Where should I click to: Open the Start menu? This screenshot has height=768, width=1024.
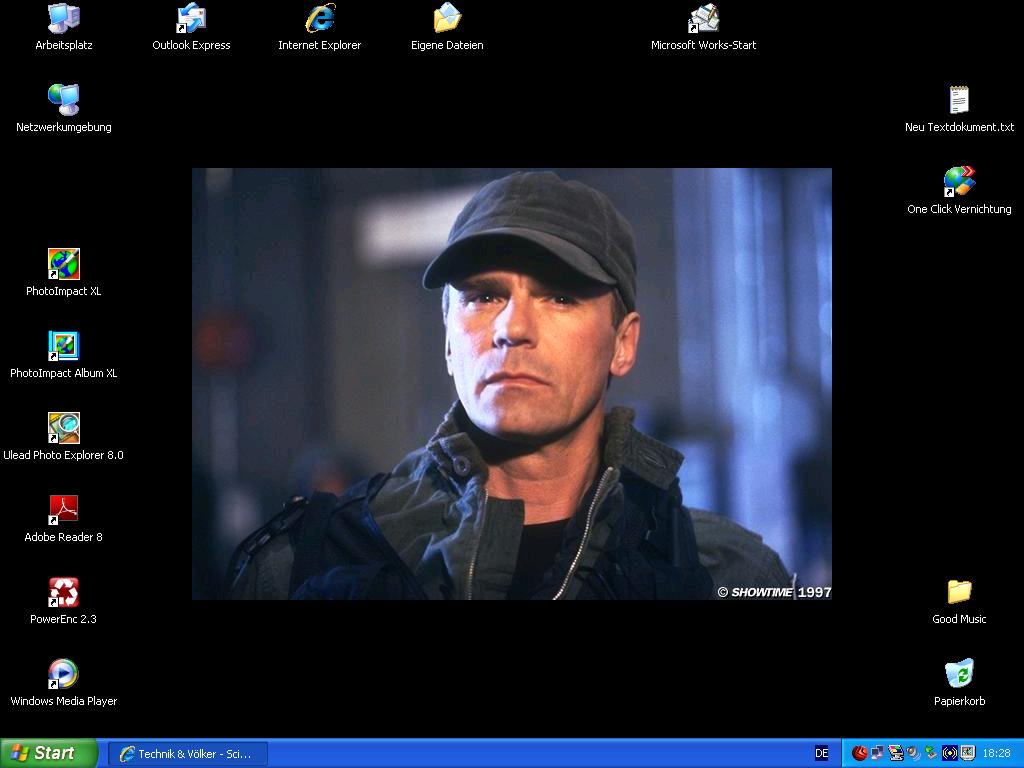click(x=48, y=753)
